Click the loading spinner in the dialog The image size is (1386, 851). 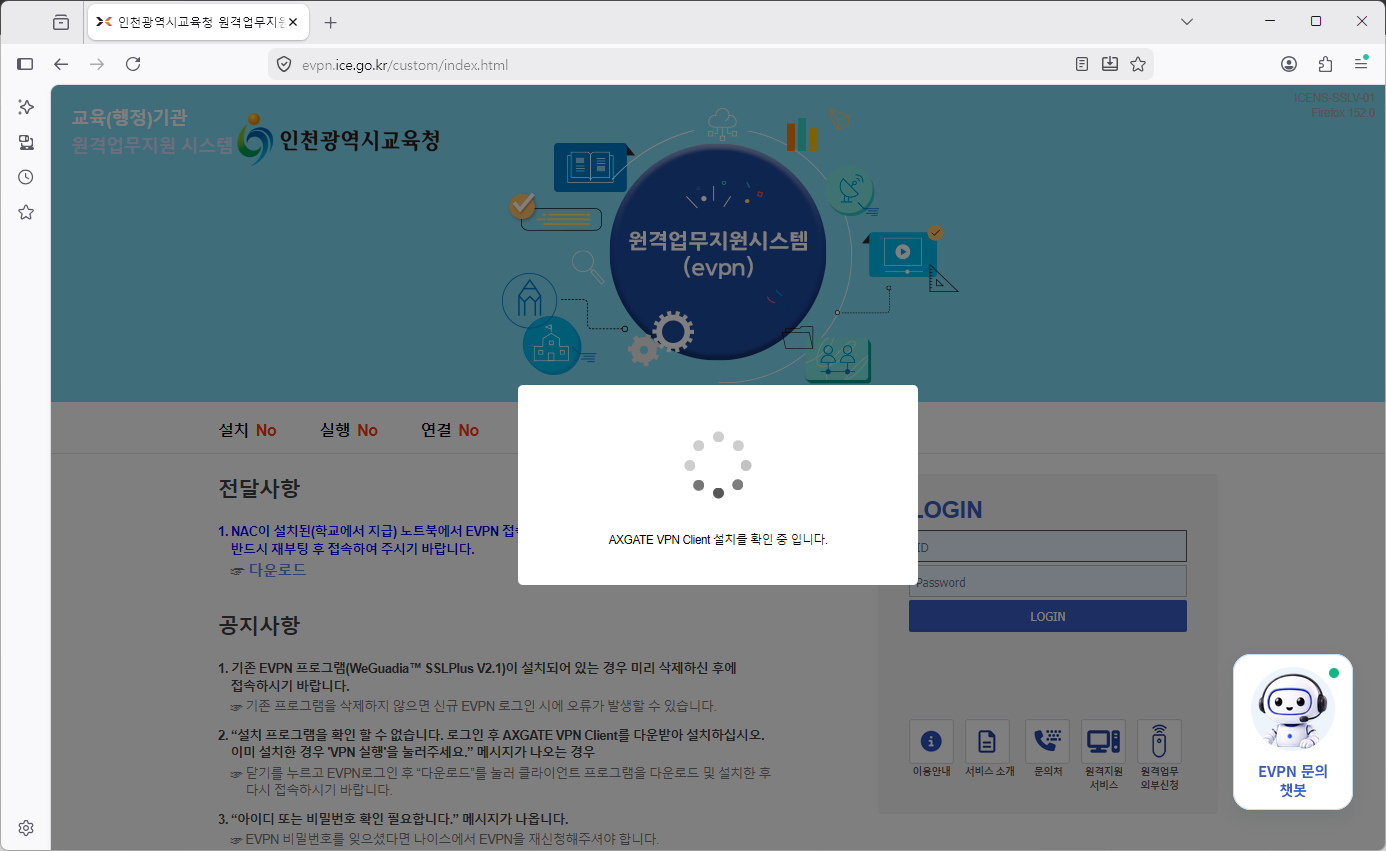(718, 465)
